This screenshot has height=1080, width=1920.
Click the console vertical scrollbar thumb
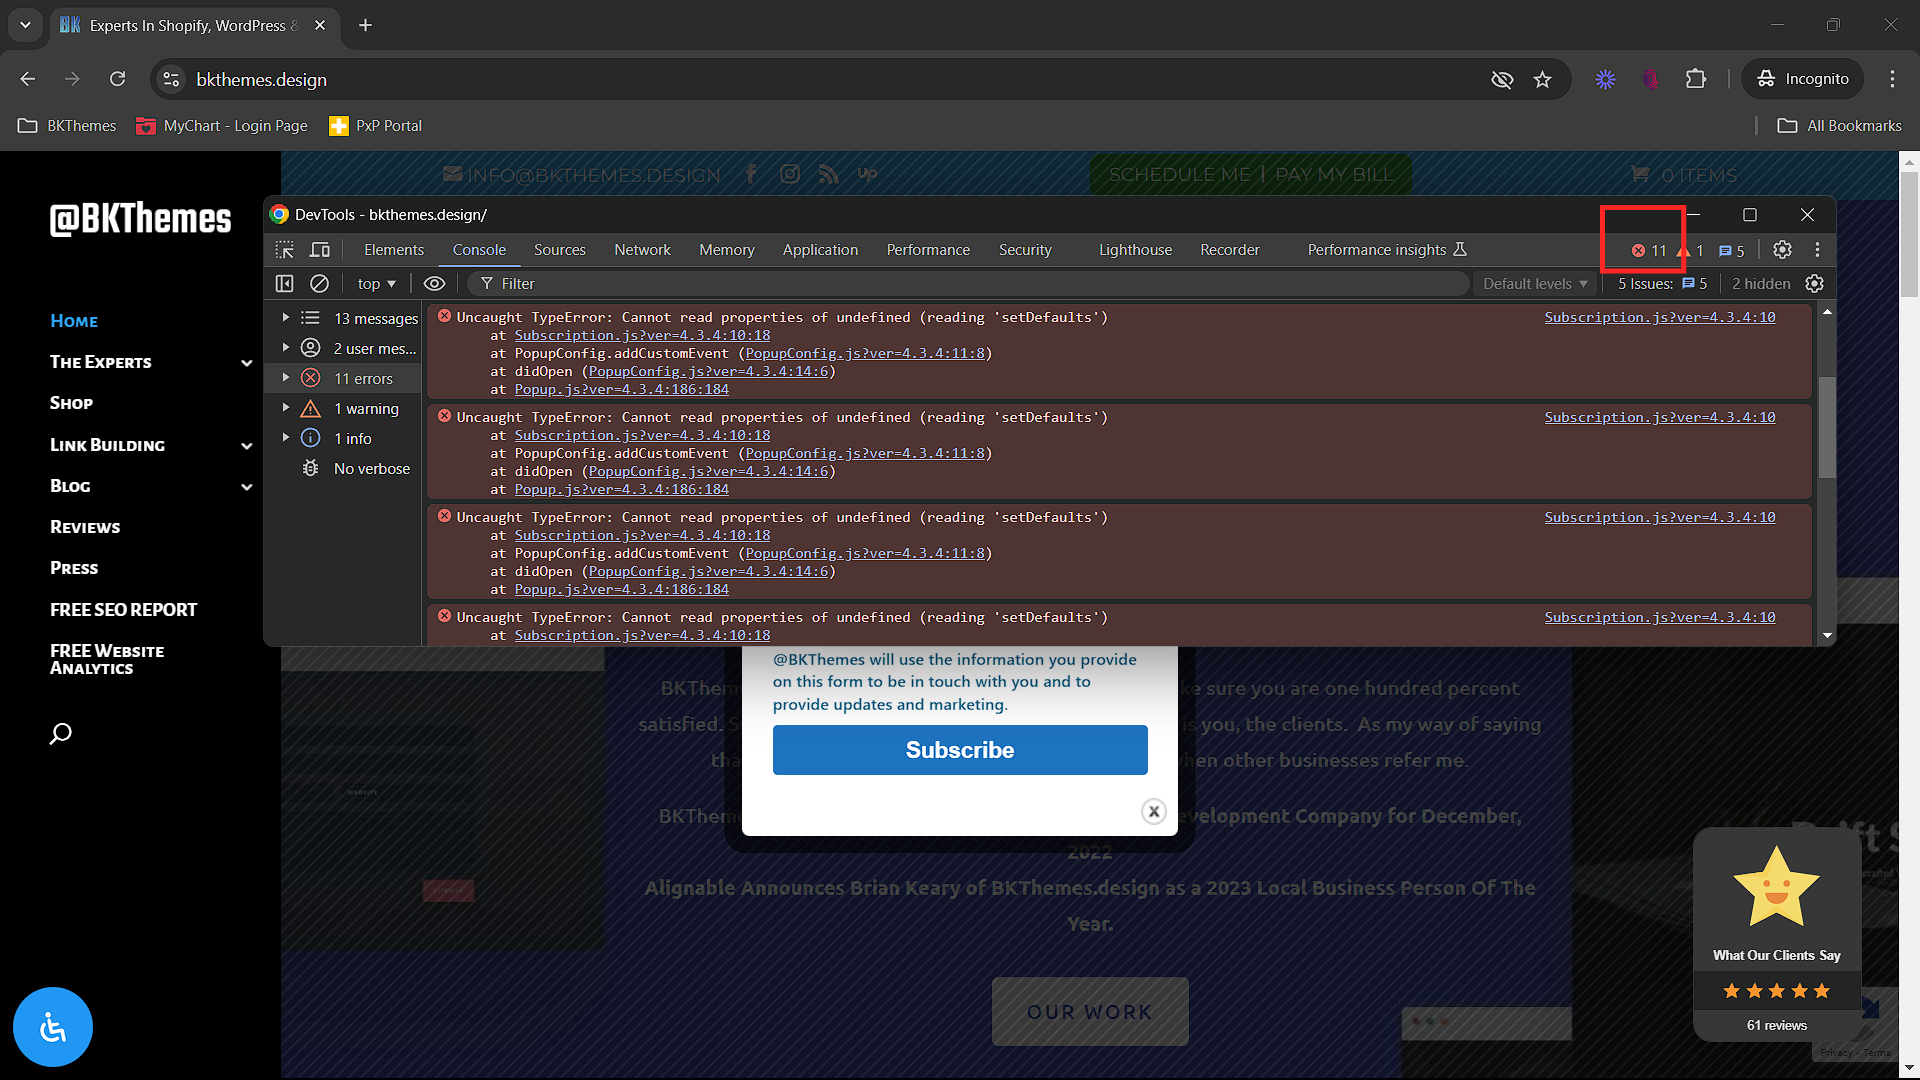click(1827, 427)
